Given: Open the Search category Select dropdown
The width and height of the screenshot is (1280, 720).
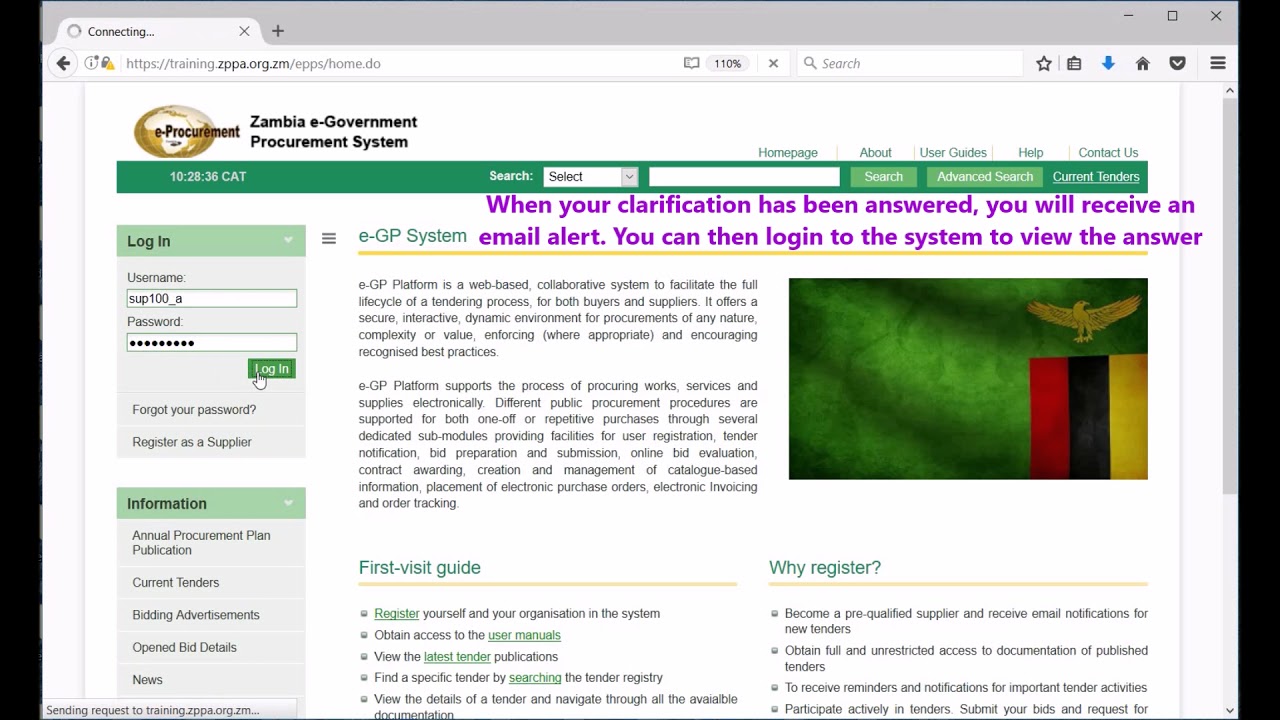Looking at the screenshot, I should pos(591,177).
